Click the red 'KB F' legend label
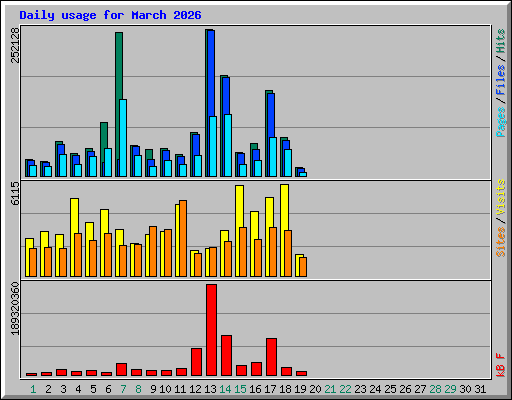 click(x=500, y=365)
